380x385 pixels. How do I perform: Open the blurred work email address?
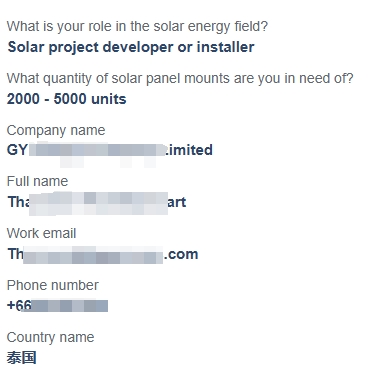tap(103, 254)
